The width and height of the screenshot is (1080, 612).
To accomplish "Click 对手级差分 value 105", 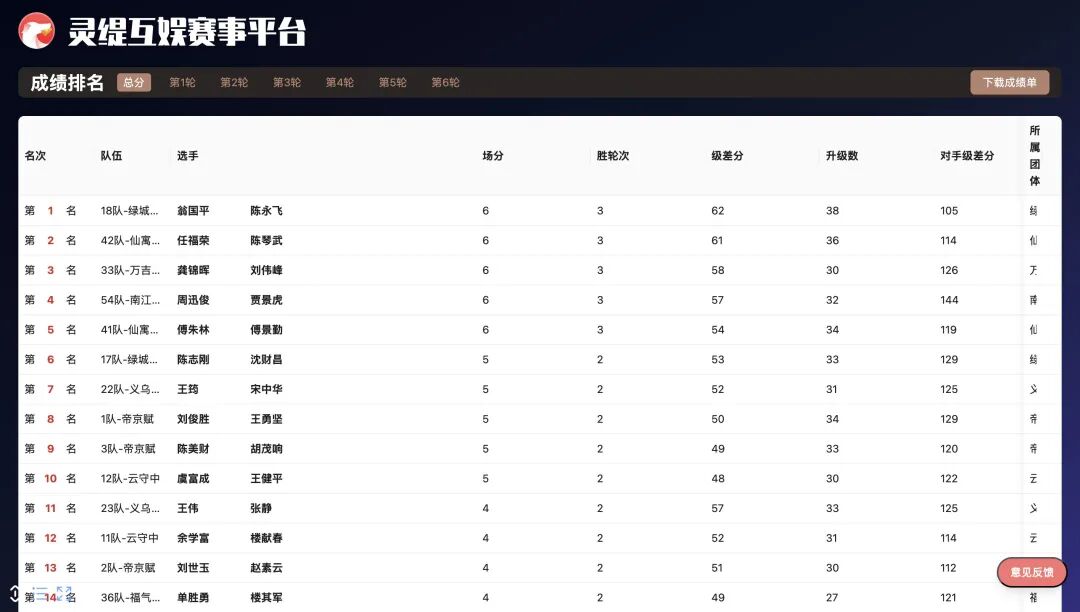I will click(949, 211).
